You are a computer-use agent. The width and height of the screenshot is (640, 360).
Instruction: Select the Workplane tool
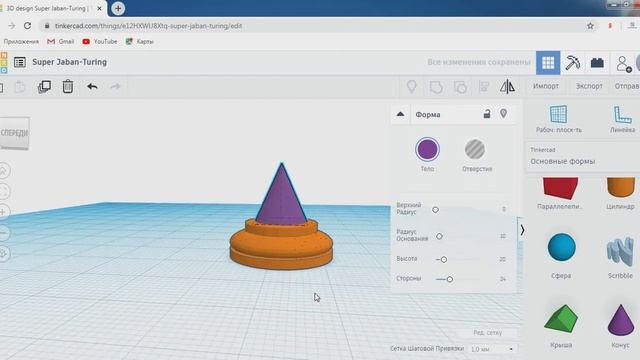tap(558, 119)
